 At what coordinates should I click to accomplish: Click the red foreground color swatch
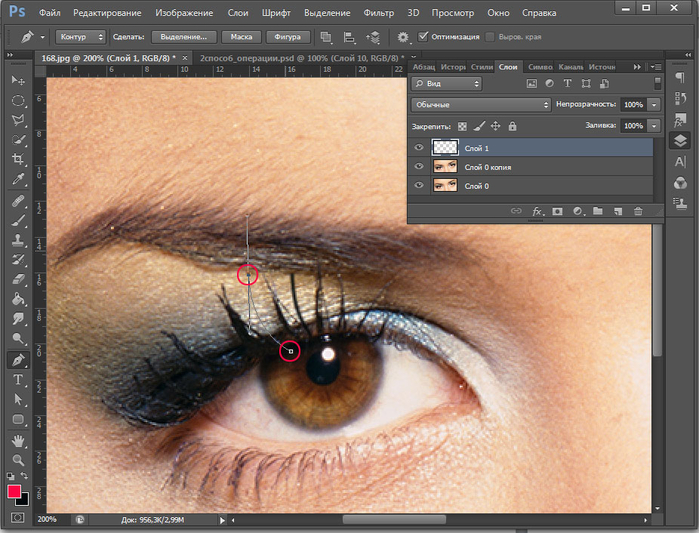15,490
